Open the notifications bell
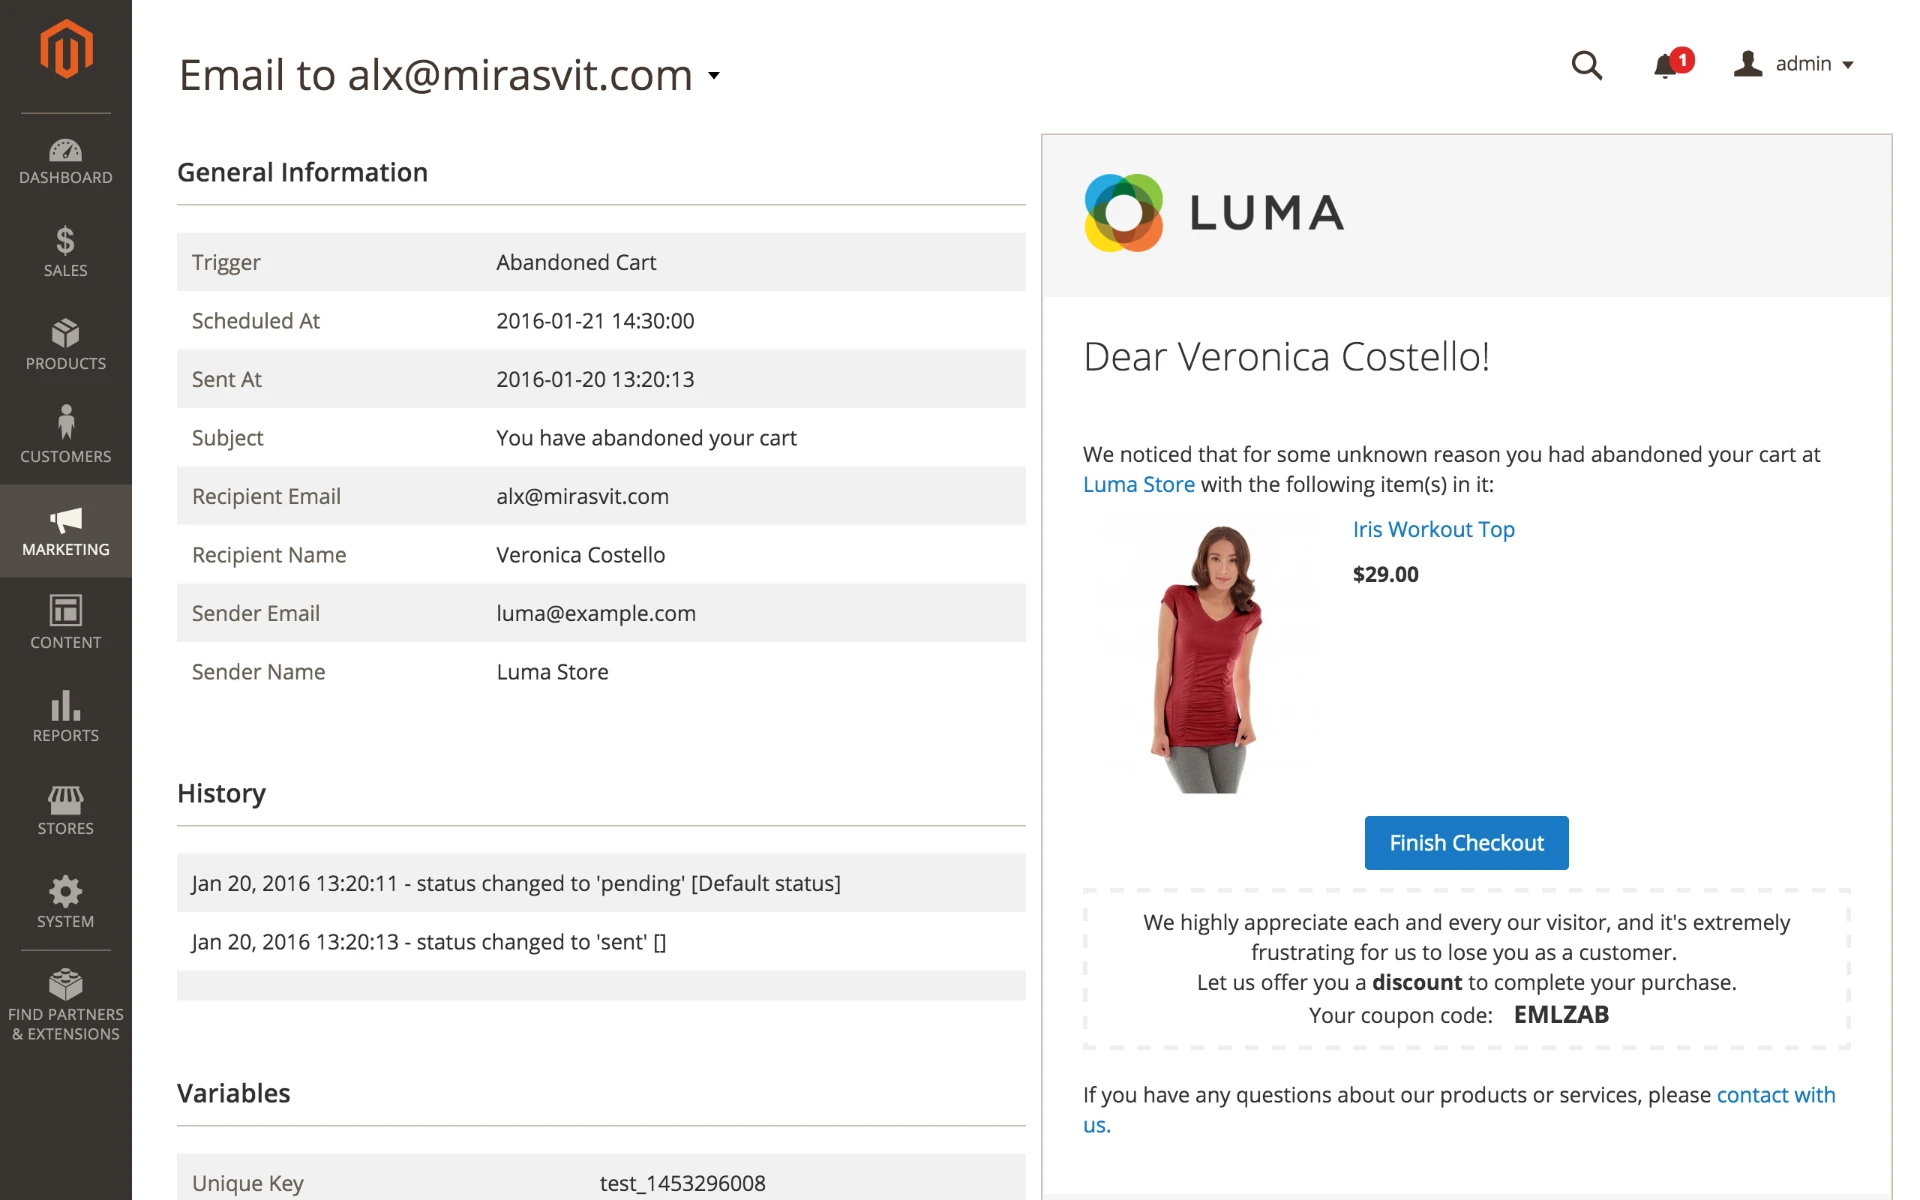 1666,65
